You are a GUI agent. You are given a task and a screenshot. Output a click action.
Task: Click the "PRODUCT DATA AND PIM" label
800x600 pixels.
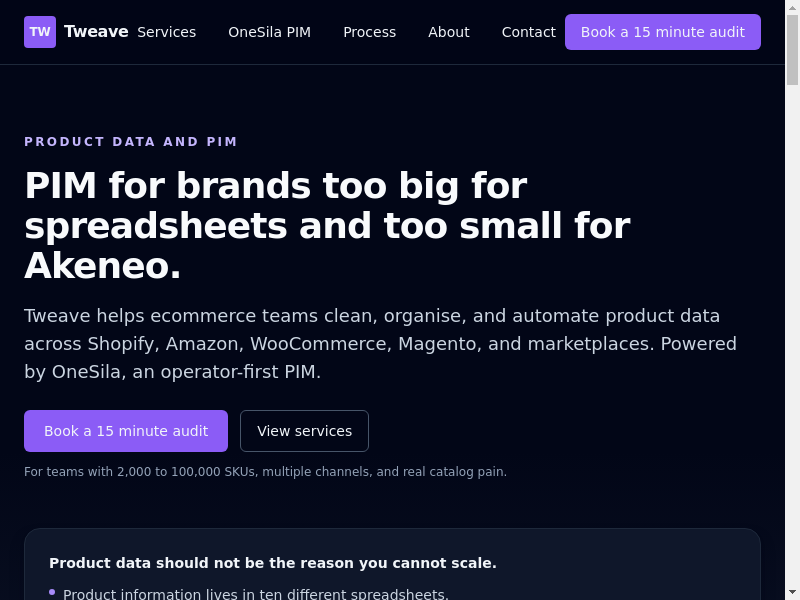[131, 142]
